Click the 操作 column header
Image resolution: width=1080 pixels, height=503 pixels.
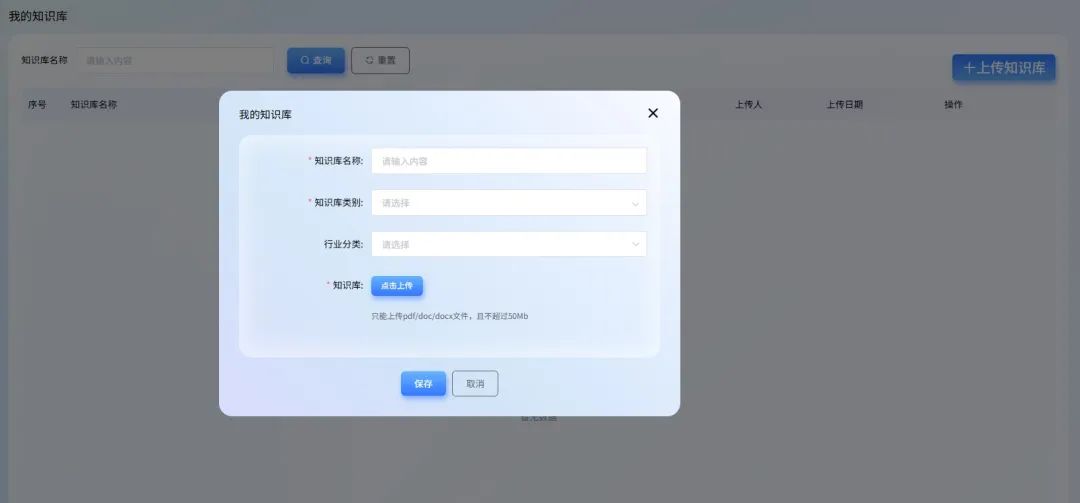953,105
